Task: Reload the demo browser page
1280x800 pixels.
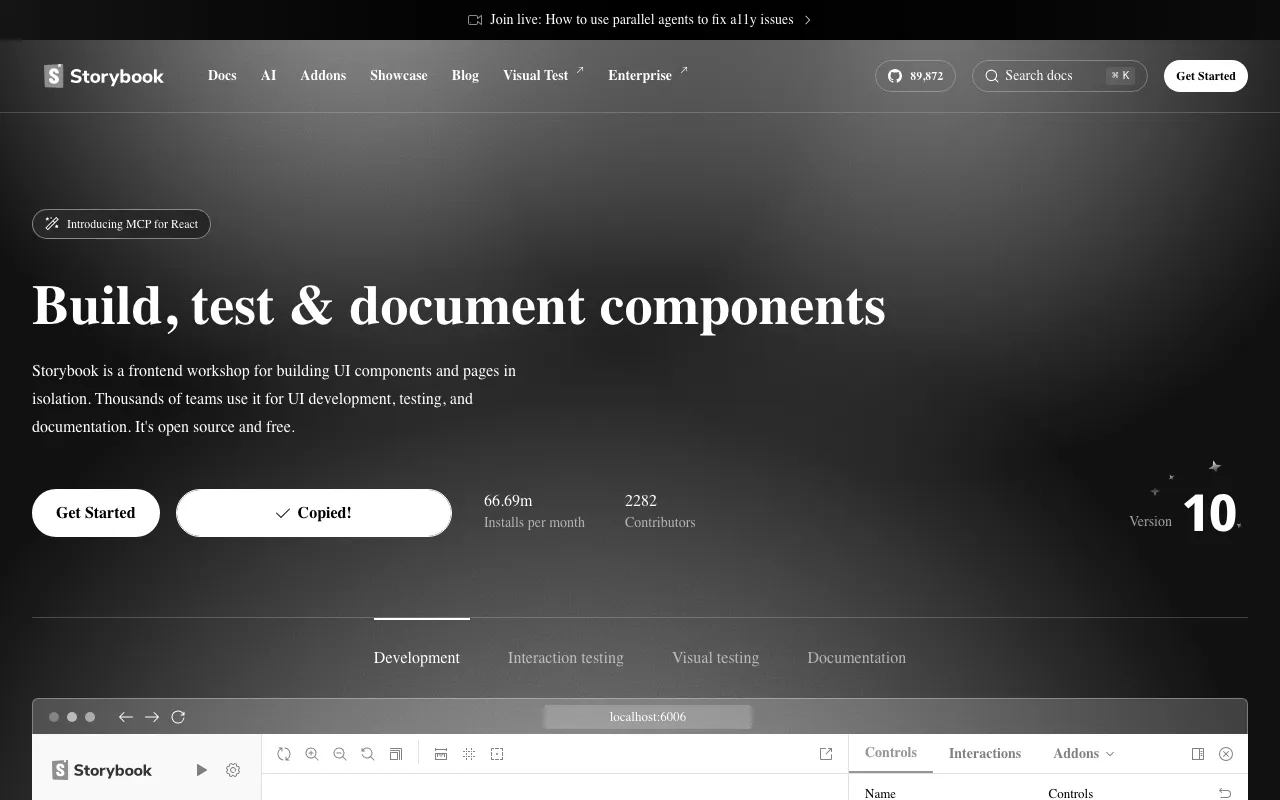Action: [x=178, y=717]
